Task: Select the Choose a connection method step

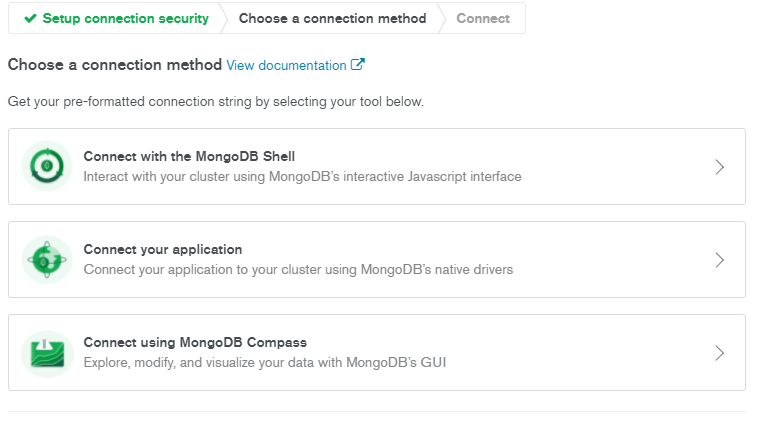Action: pyautogui.click(x=333, y=18)
